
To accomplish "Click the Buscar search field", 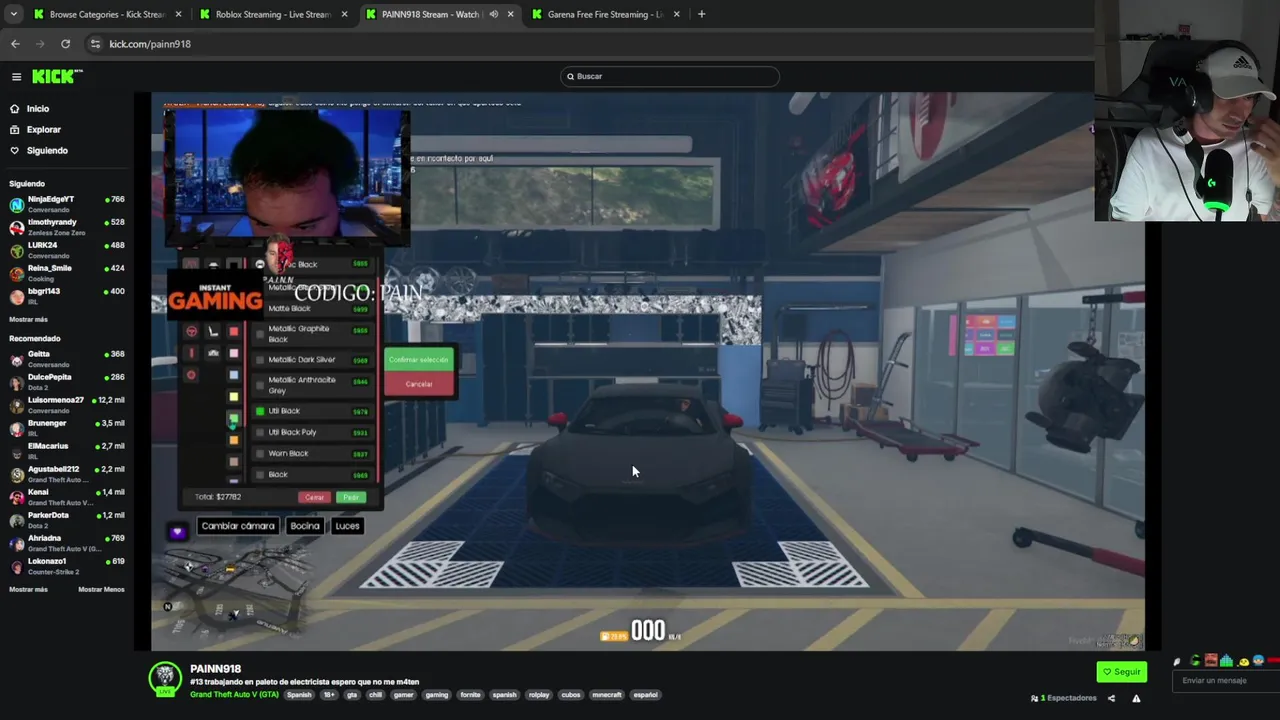I will click(x=669, y=76).
